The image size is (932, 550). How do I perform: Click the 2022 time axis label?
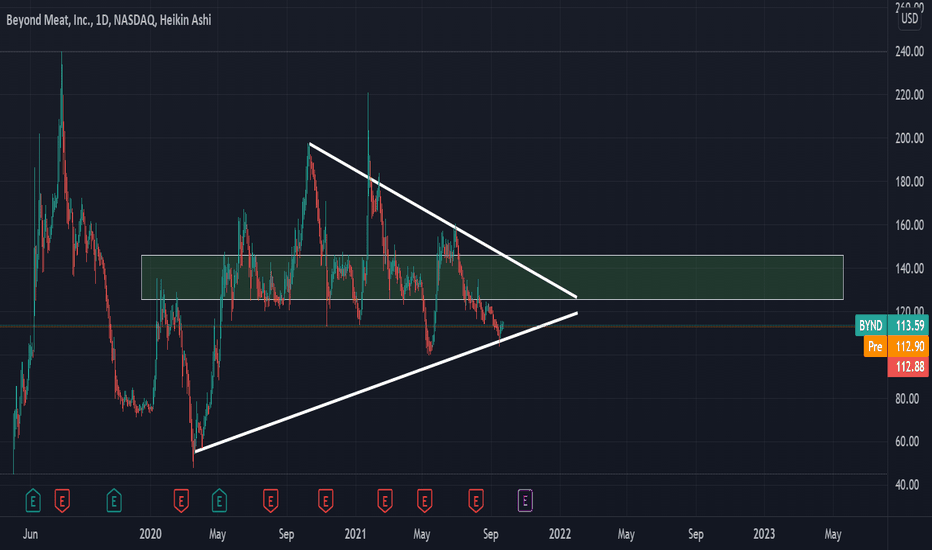(x=560, y=534)
